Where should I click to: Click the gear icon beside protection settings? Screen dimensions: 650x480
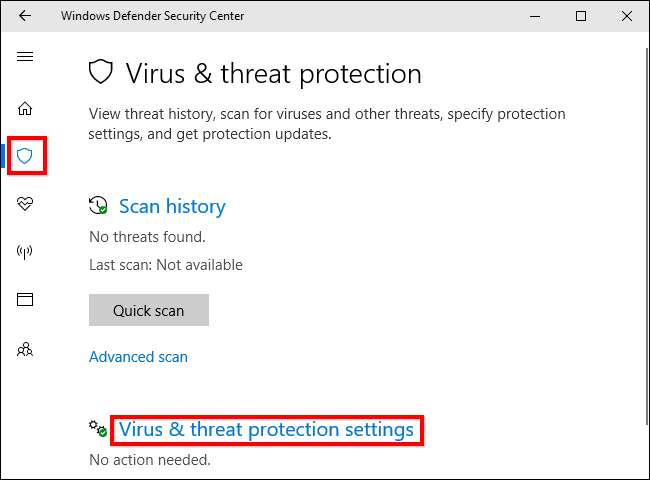coord(98,429)
